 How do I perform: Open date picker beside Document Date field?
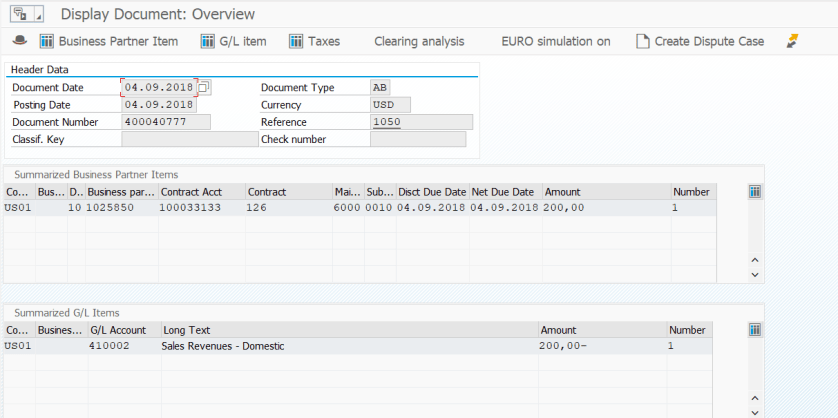click(204, 88)
